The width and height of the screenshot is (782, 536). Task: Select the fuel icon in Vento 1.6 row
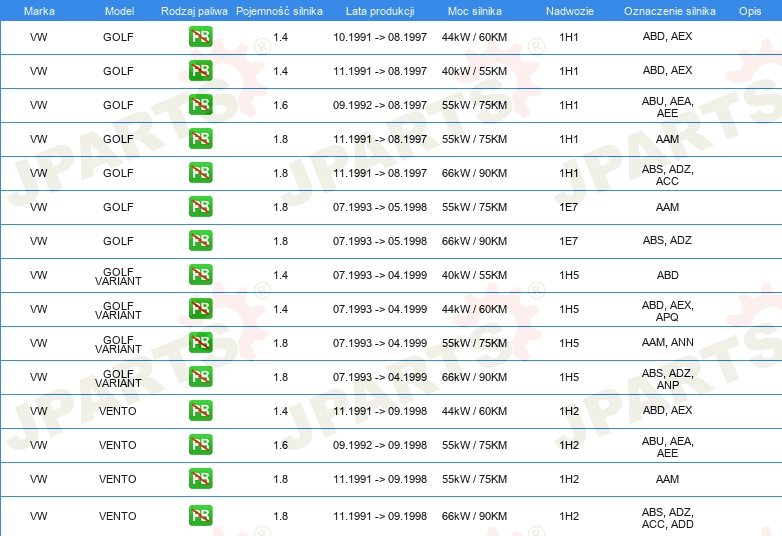pos(200,444)
